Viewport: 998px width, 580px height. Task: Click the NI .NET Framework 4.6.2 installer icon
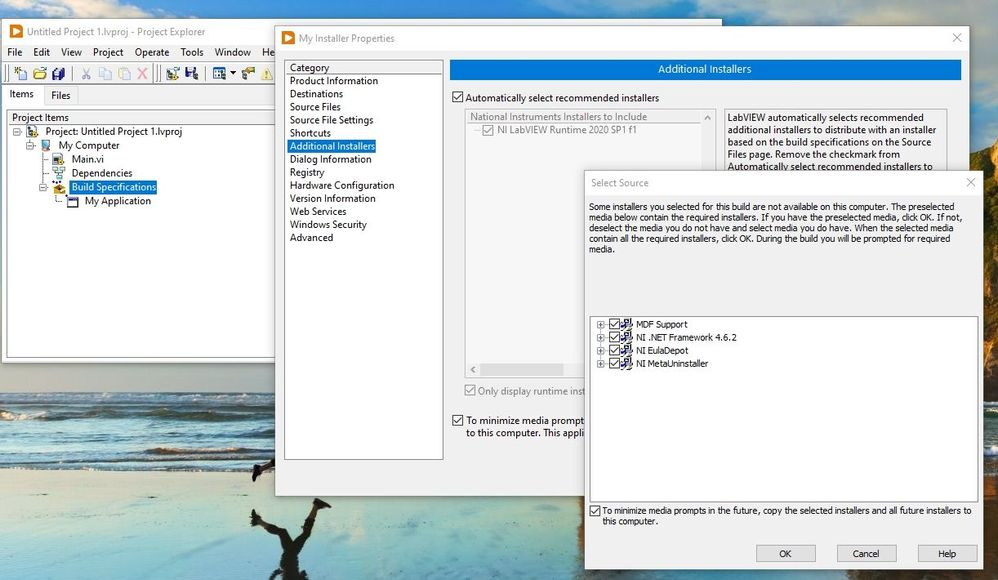[x=627, y=337]
